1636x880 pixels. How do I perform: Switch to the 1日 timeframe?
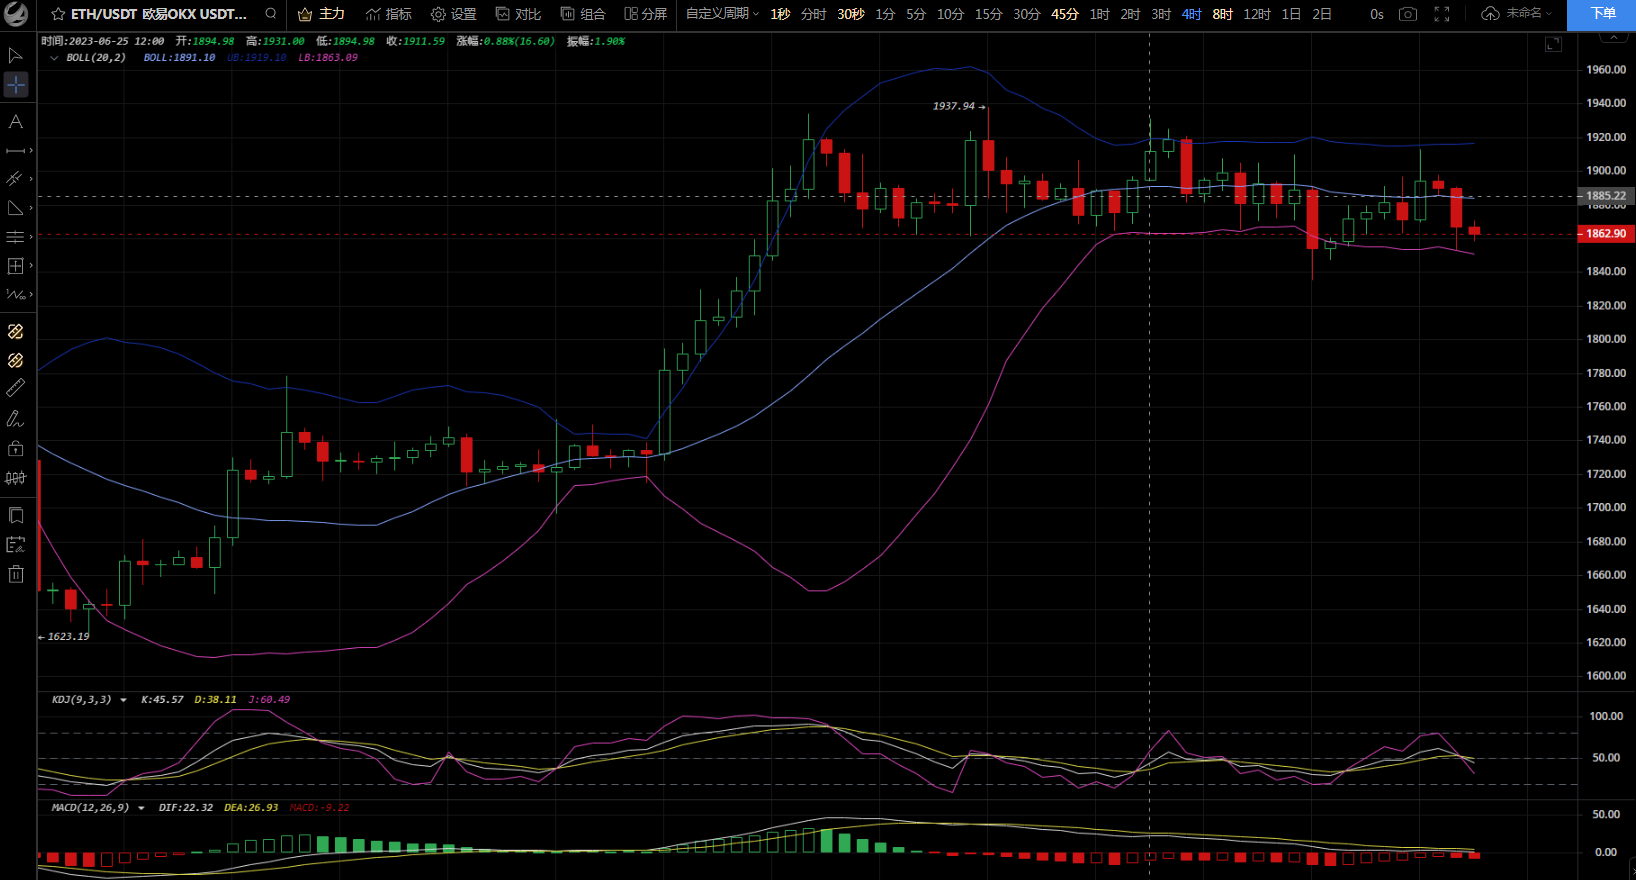(1291, 14)
